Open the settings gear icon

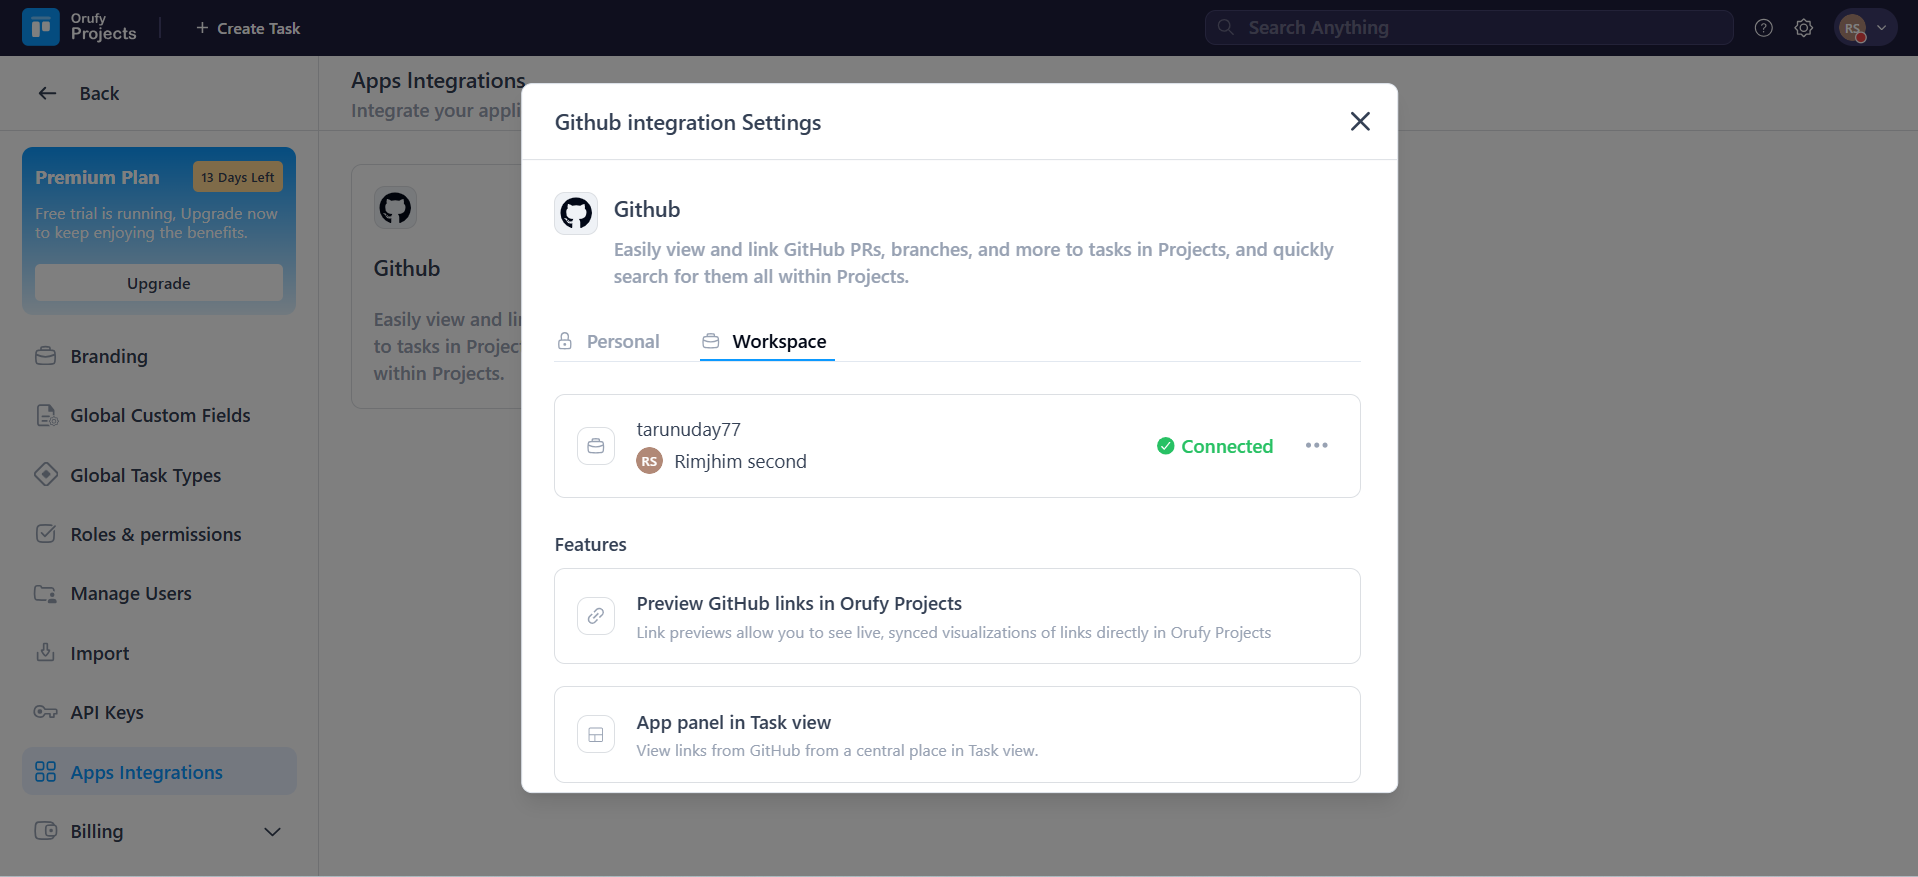(x=1803, y=28)
